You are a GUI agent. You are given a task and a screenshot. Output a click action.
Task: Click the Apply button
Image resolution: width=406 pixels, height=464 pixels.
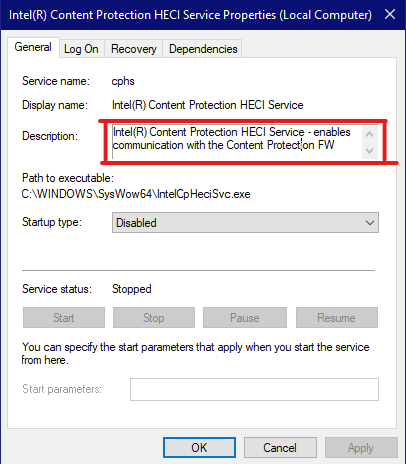click(x=361, y=448)
